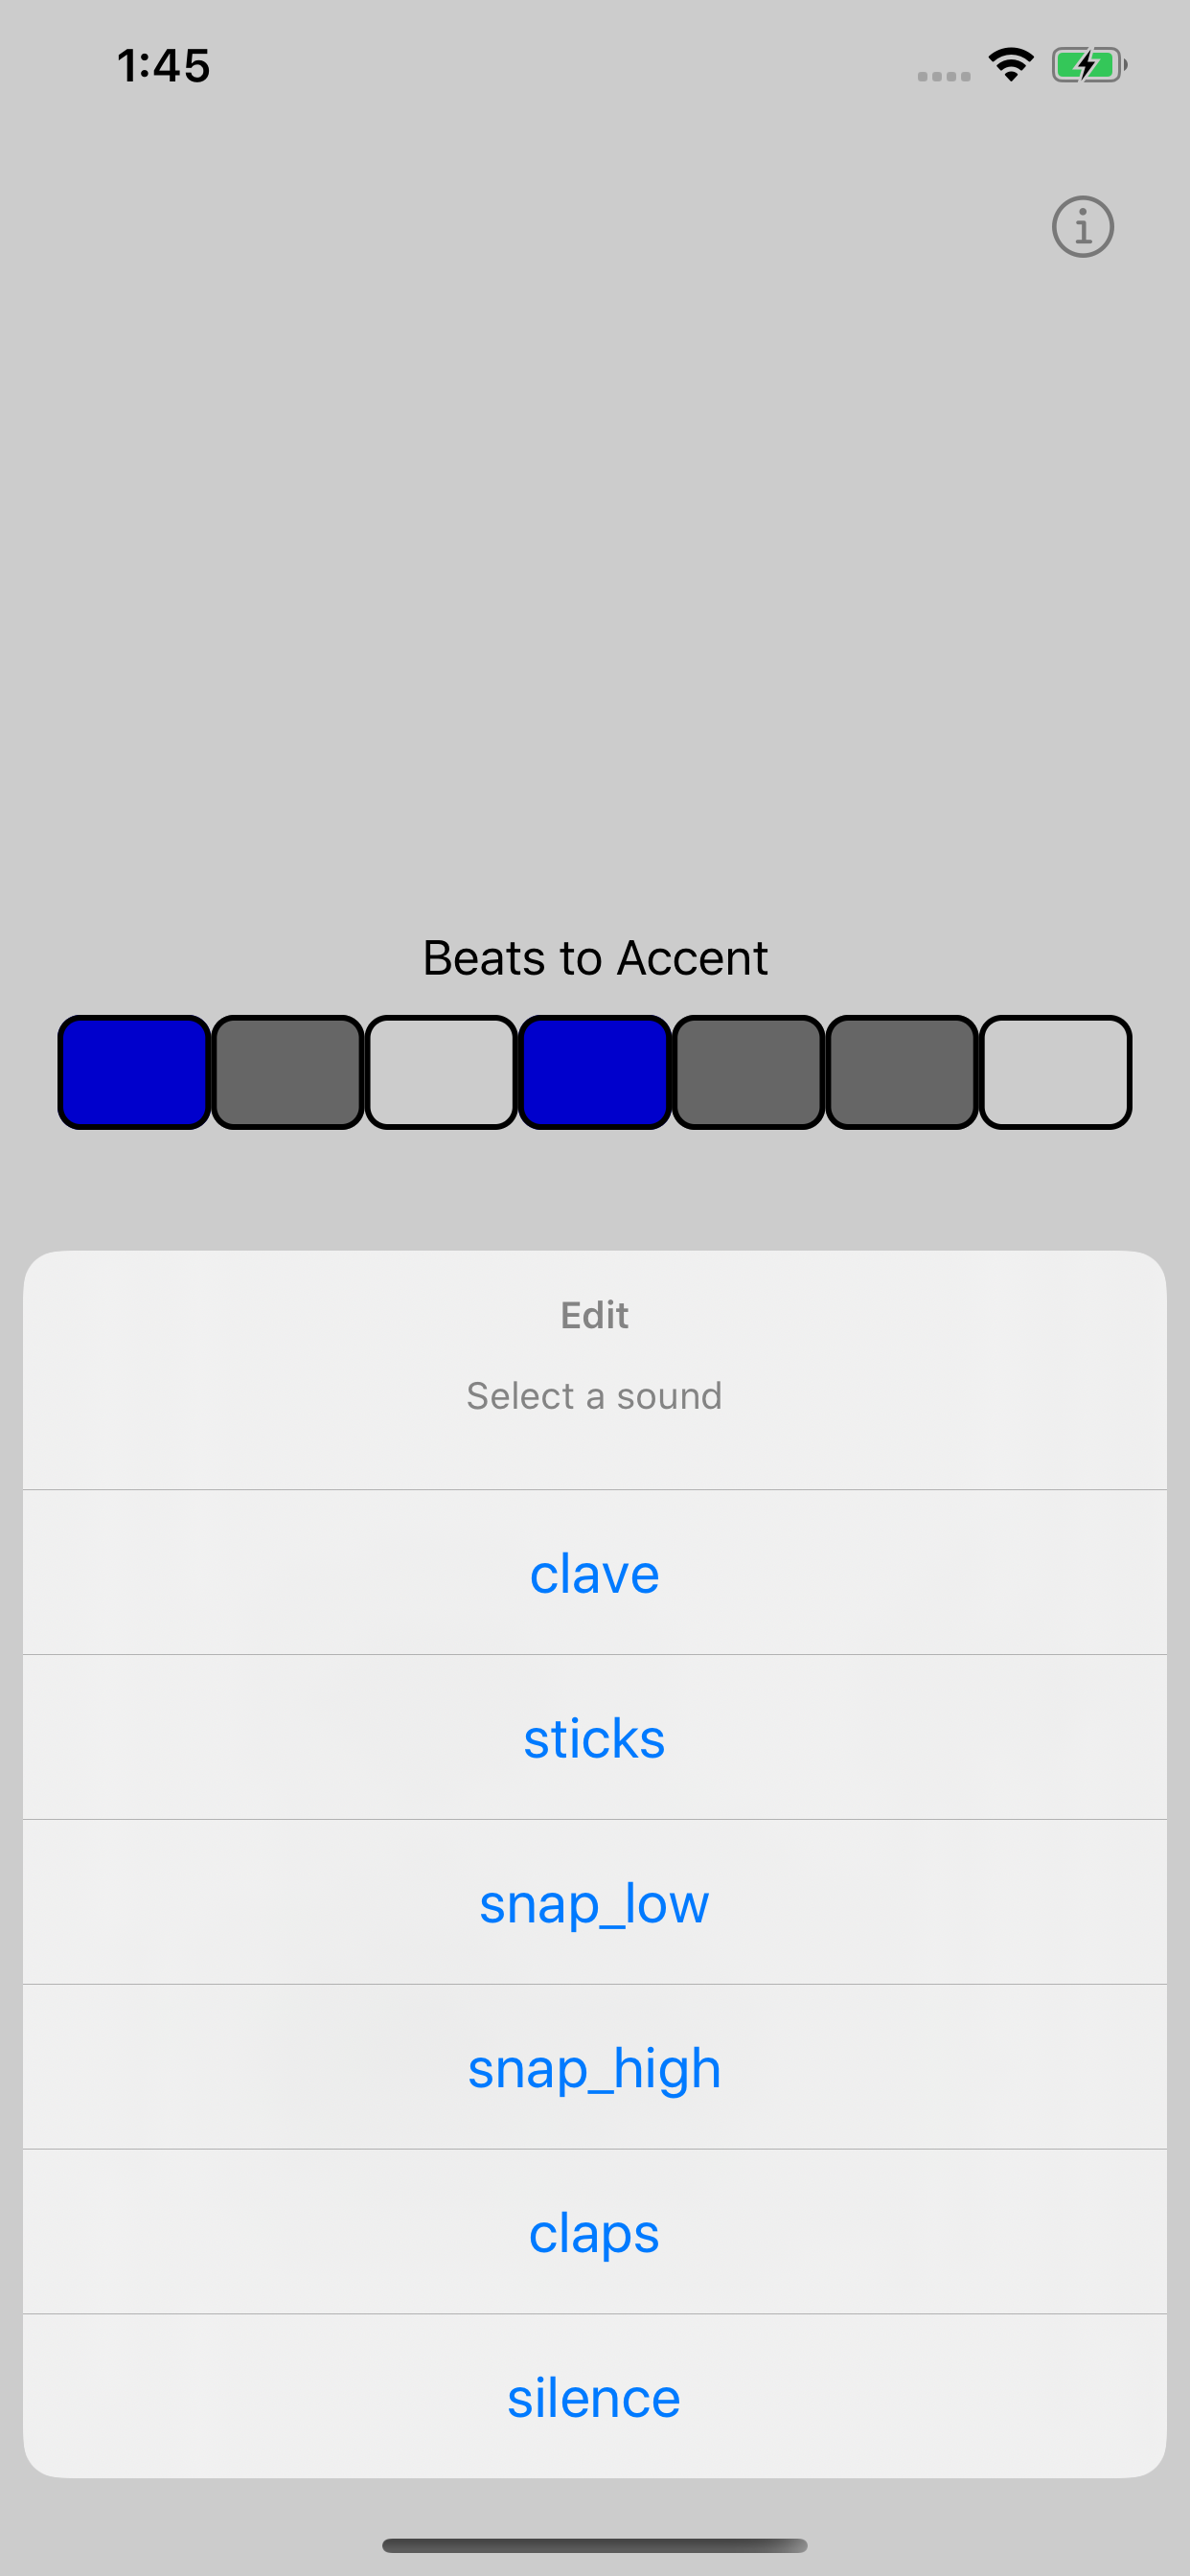The height and width of the screenshot is (2576, 1190).
Task: Choose the claps sound
Action: pyautogui.click(x=595, y=2232)
